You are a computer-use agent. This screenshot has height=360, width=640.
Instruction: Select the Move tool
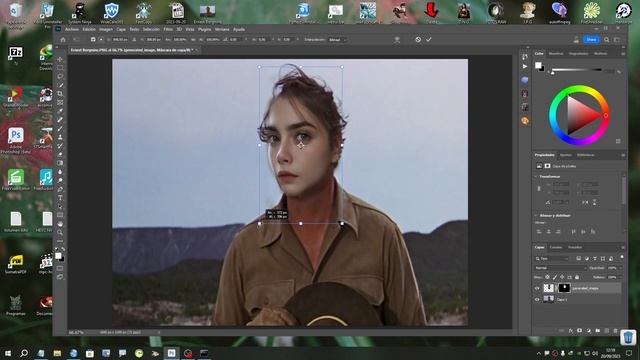click(60, 59)
